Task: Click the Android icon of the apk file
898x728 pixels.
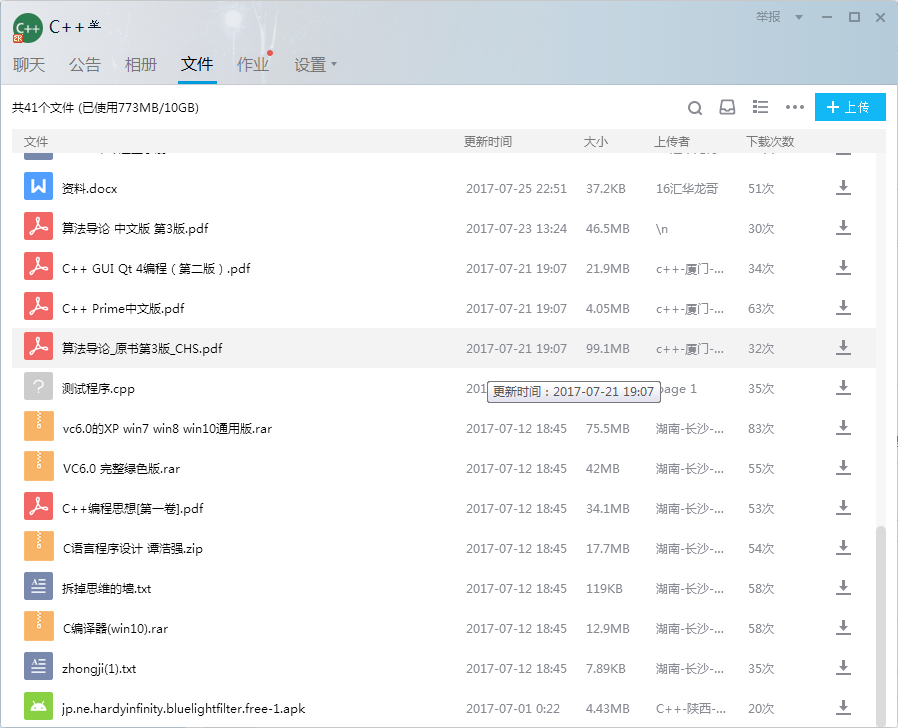Action: coord(38,706)
